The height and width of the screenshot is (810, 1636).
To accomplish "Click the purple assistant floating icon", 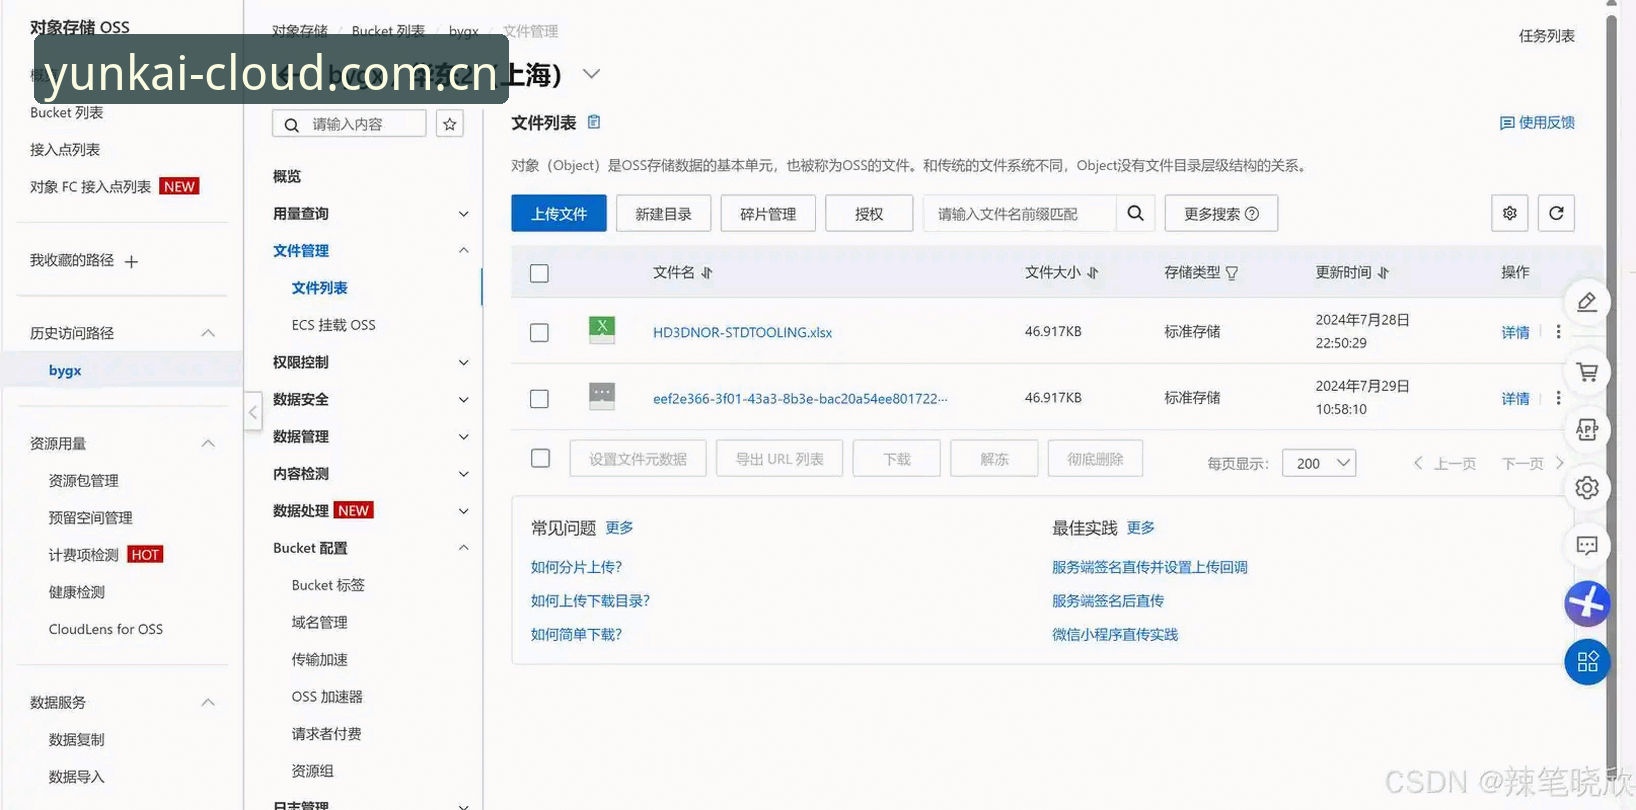I will (x=1587, y=604).
